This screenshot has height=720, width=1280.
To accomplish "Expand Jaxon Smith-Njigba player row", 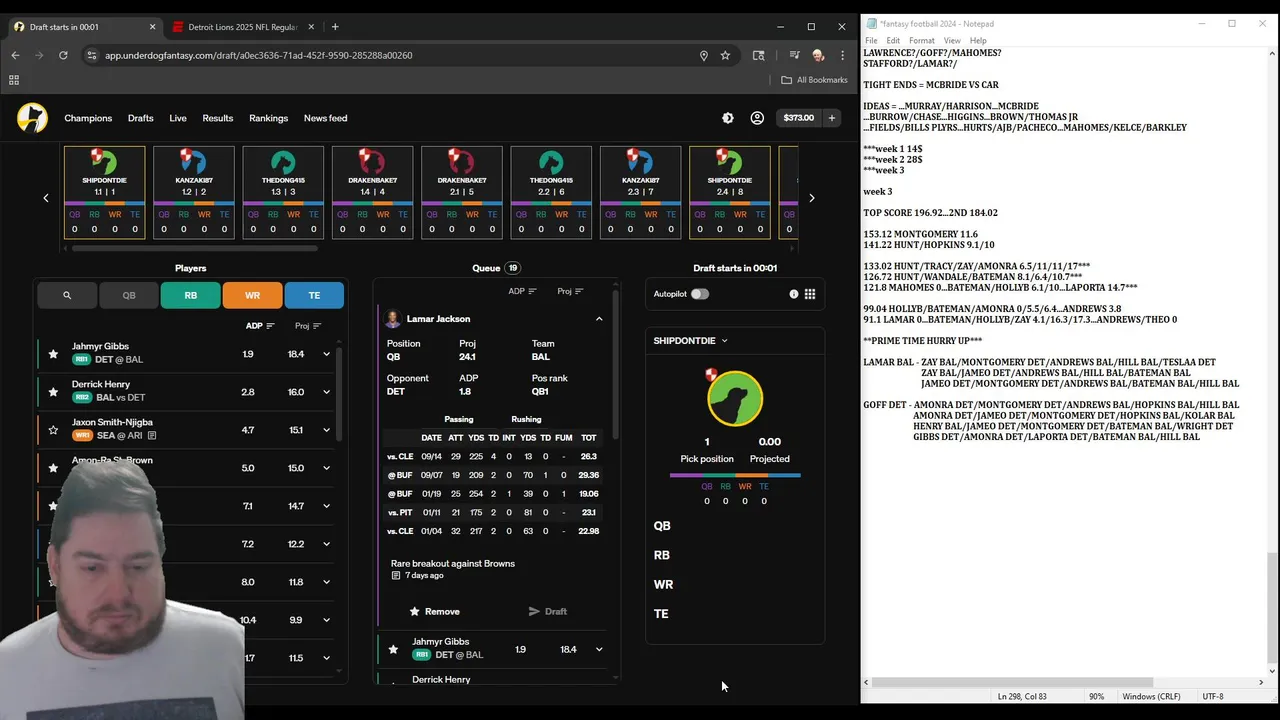I will 326,430.
